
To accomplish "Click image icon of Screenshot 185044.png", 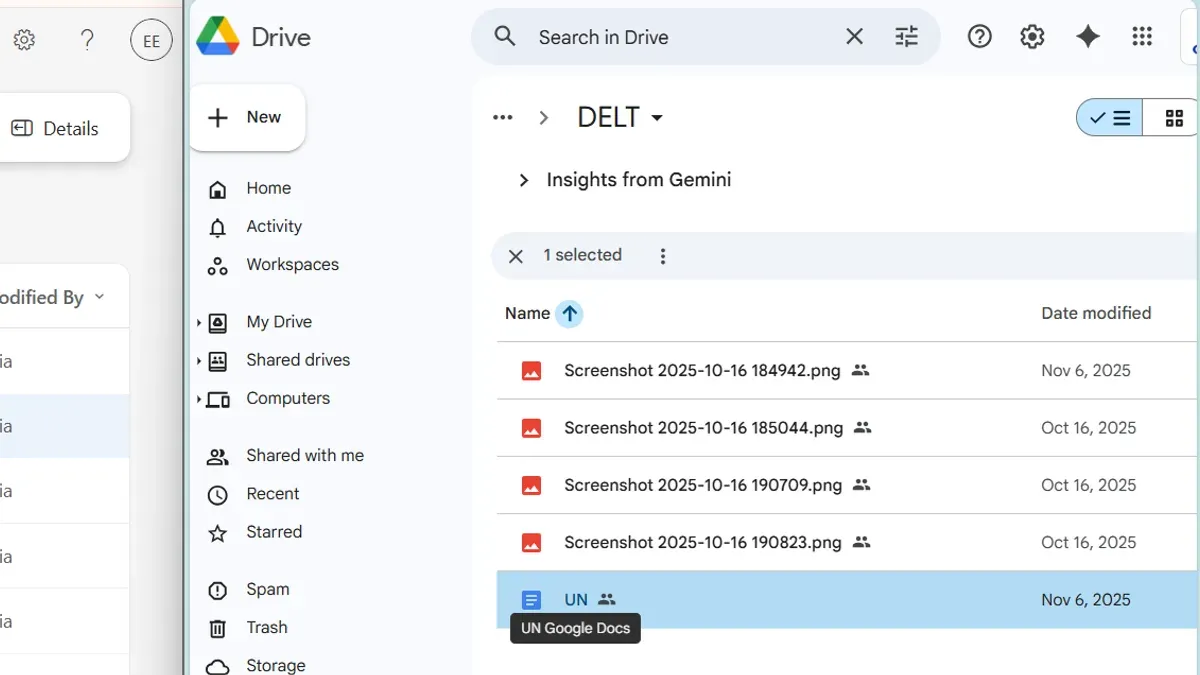I will coord(531,428).
